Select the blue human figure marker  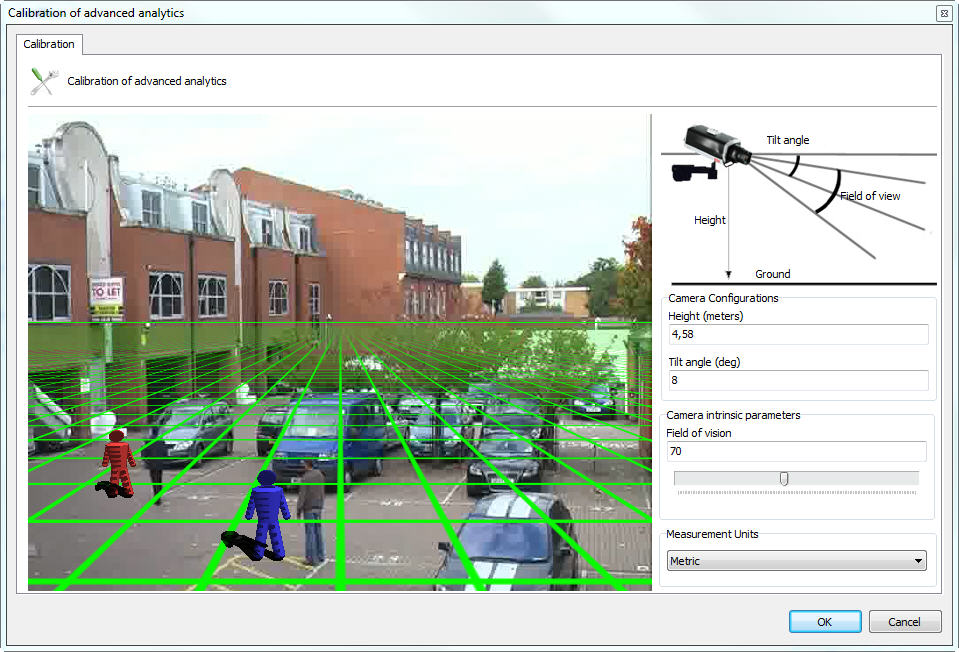[x=267, y=514]
